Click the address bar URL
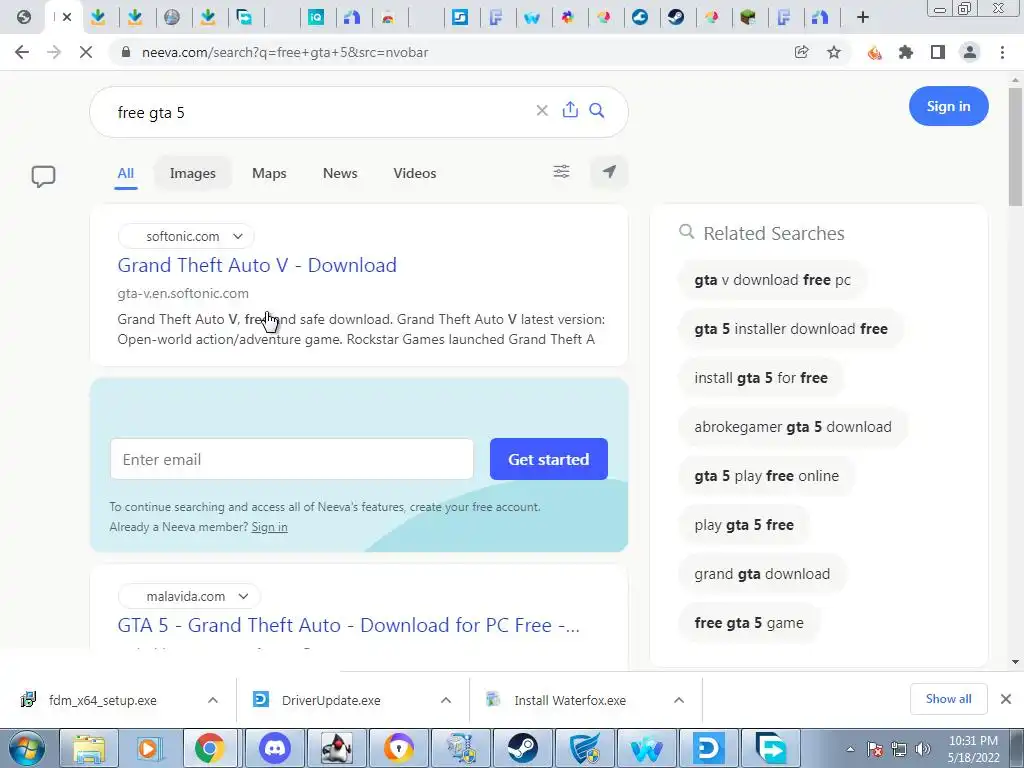1024x768 pixels. [x=285, y=52]
